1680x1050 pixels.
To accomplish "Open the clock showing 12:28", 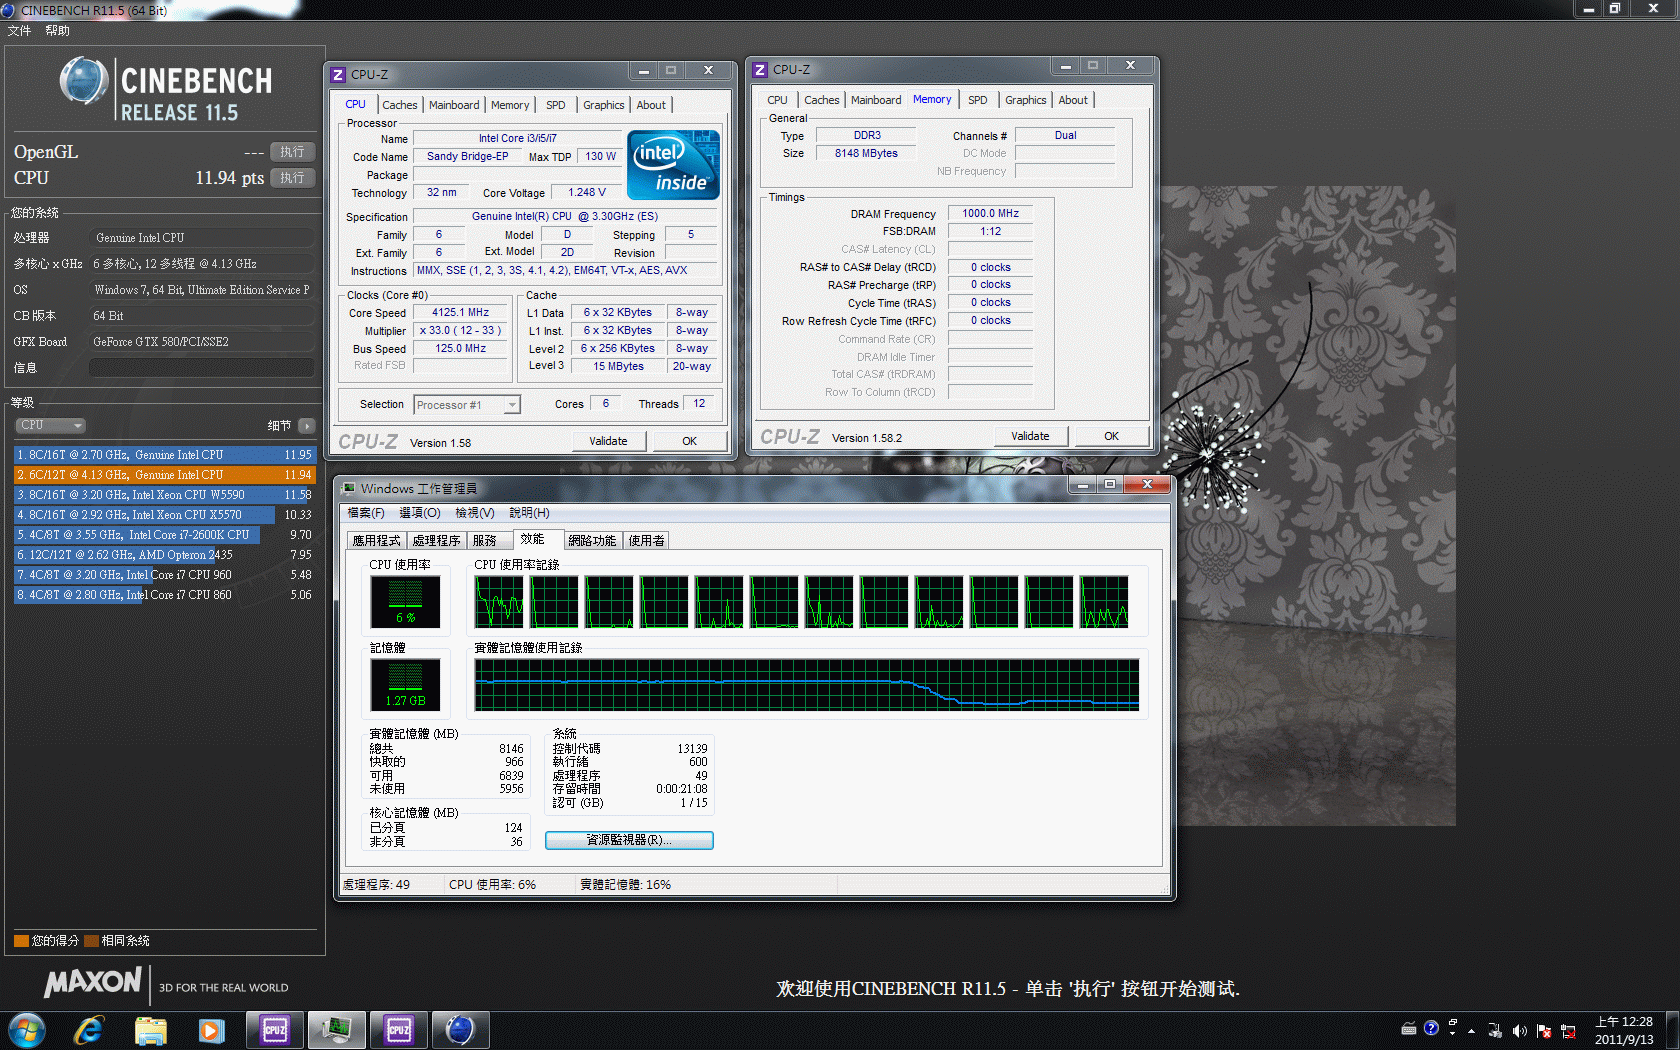I will pos(1624,1030).
